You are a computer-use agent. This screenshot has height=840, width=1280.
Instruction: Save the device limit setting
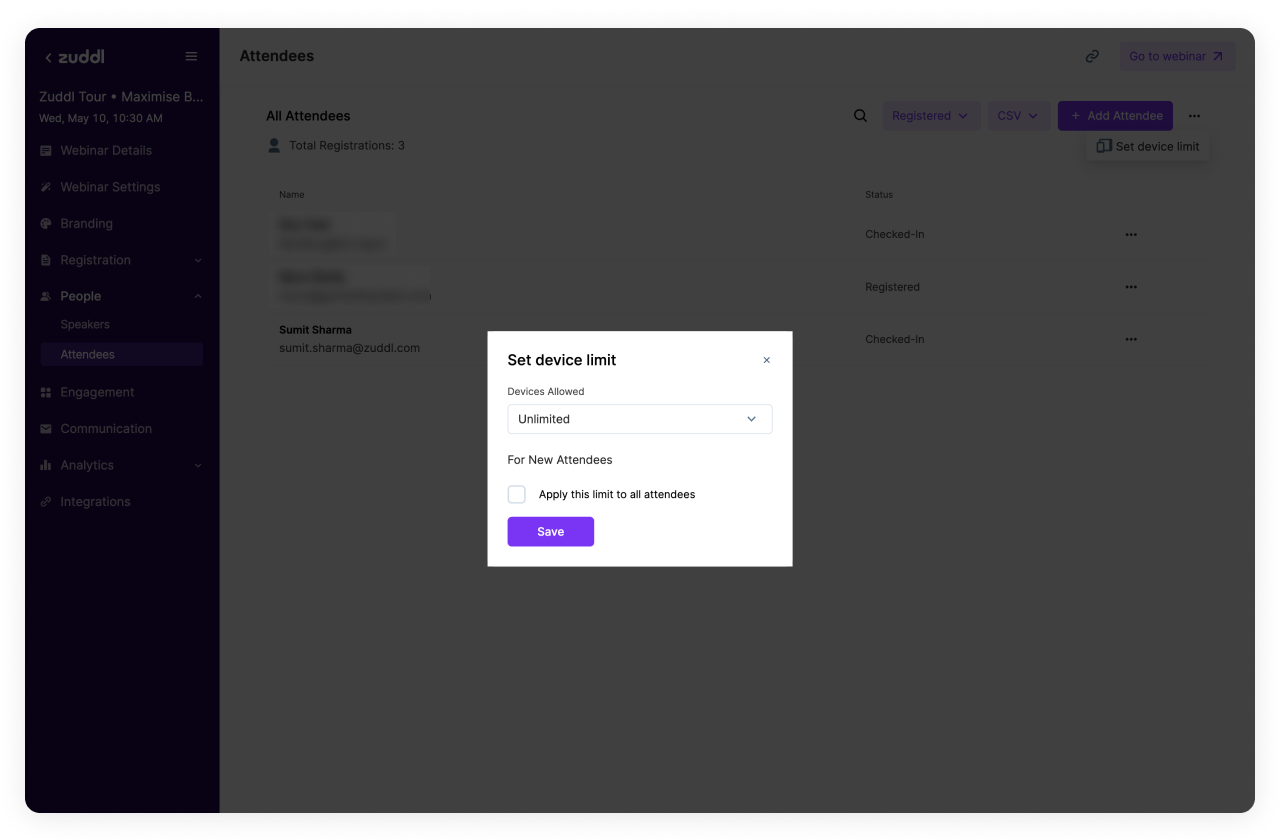[x=550, y=532]
